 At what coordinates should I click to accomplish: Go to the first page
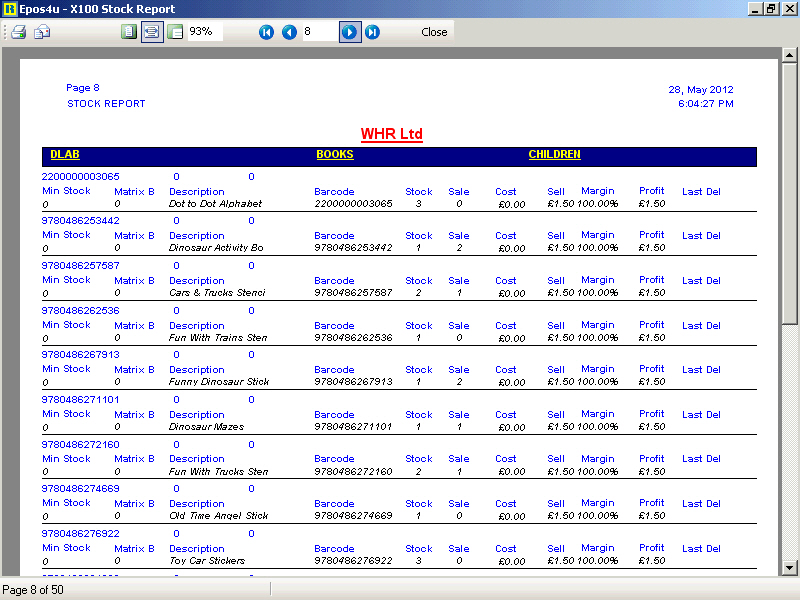tap(266, 32)
